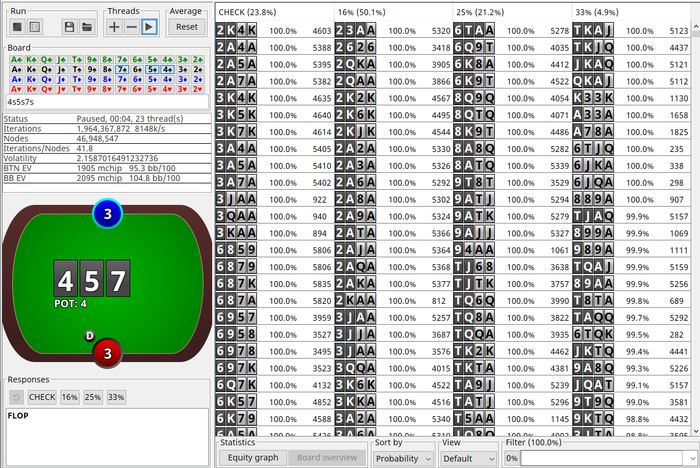Click the 16% (50.1%) column header
This screenshot has height=468, width=700.
pos(393,12)
